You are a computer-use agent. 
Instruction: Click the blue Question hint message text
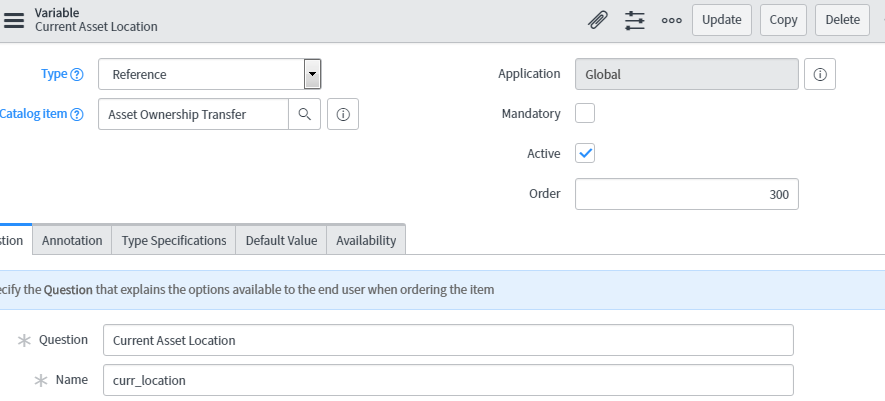(247, 290)
